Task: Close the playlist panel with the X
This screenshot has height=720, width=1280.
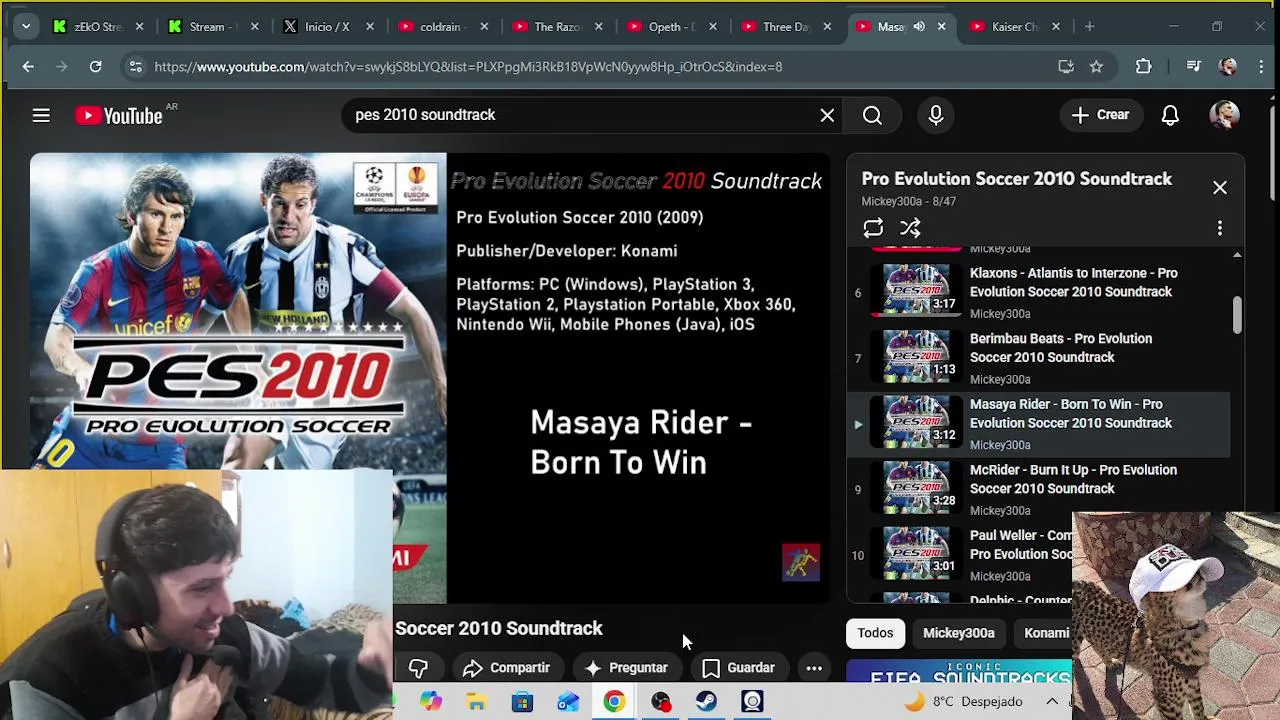Action: click(1220, 188)
